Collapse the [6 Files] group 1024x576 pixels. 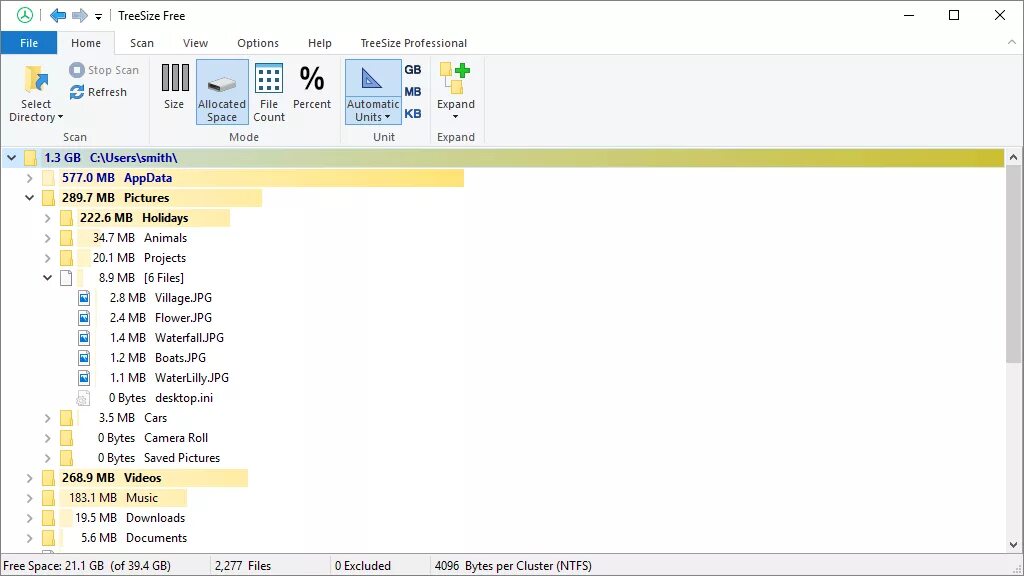pos(47,278)
